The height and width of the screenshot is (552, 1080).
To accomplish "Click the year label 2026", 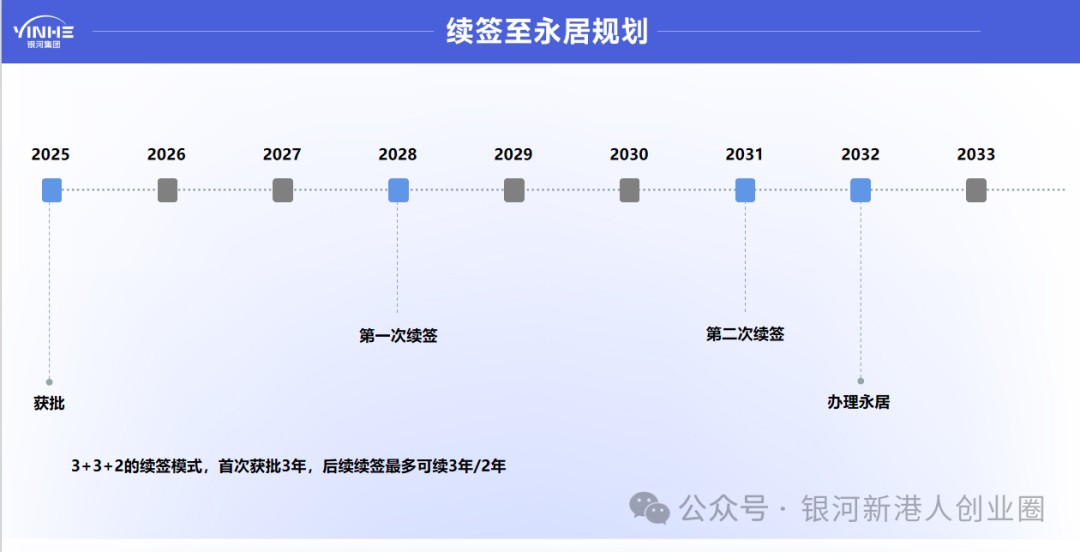I will (166, 154).
